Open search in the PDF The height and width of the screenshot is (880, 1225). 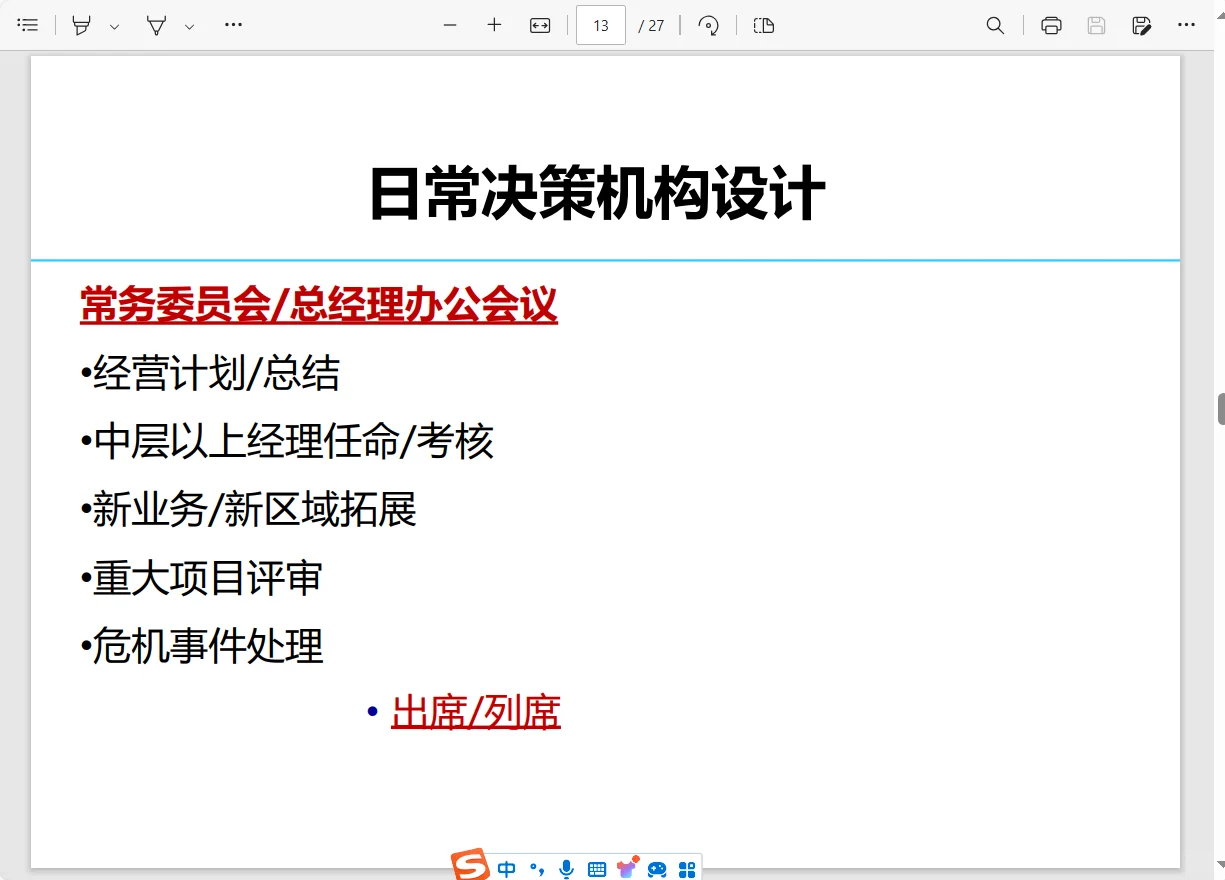click(995, 25)
